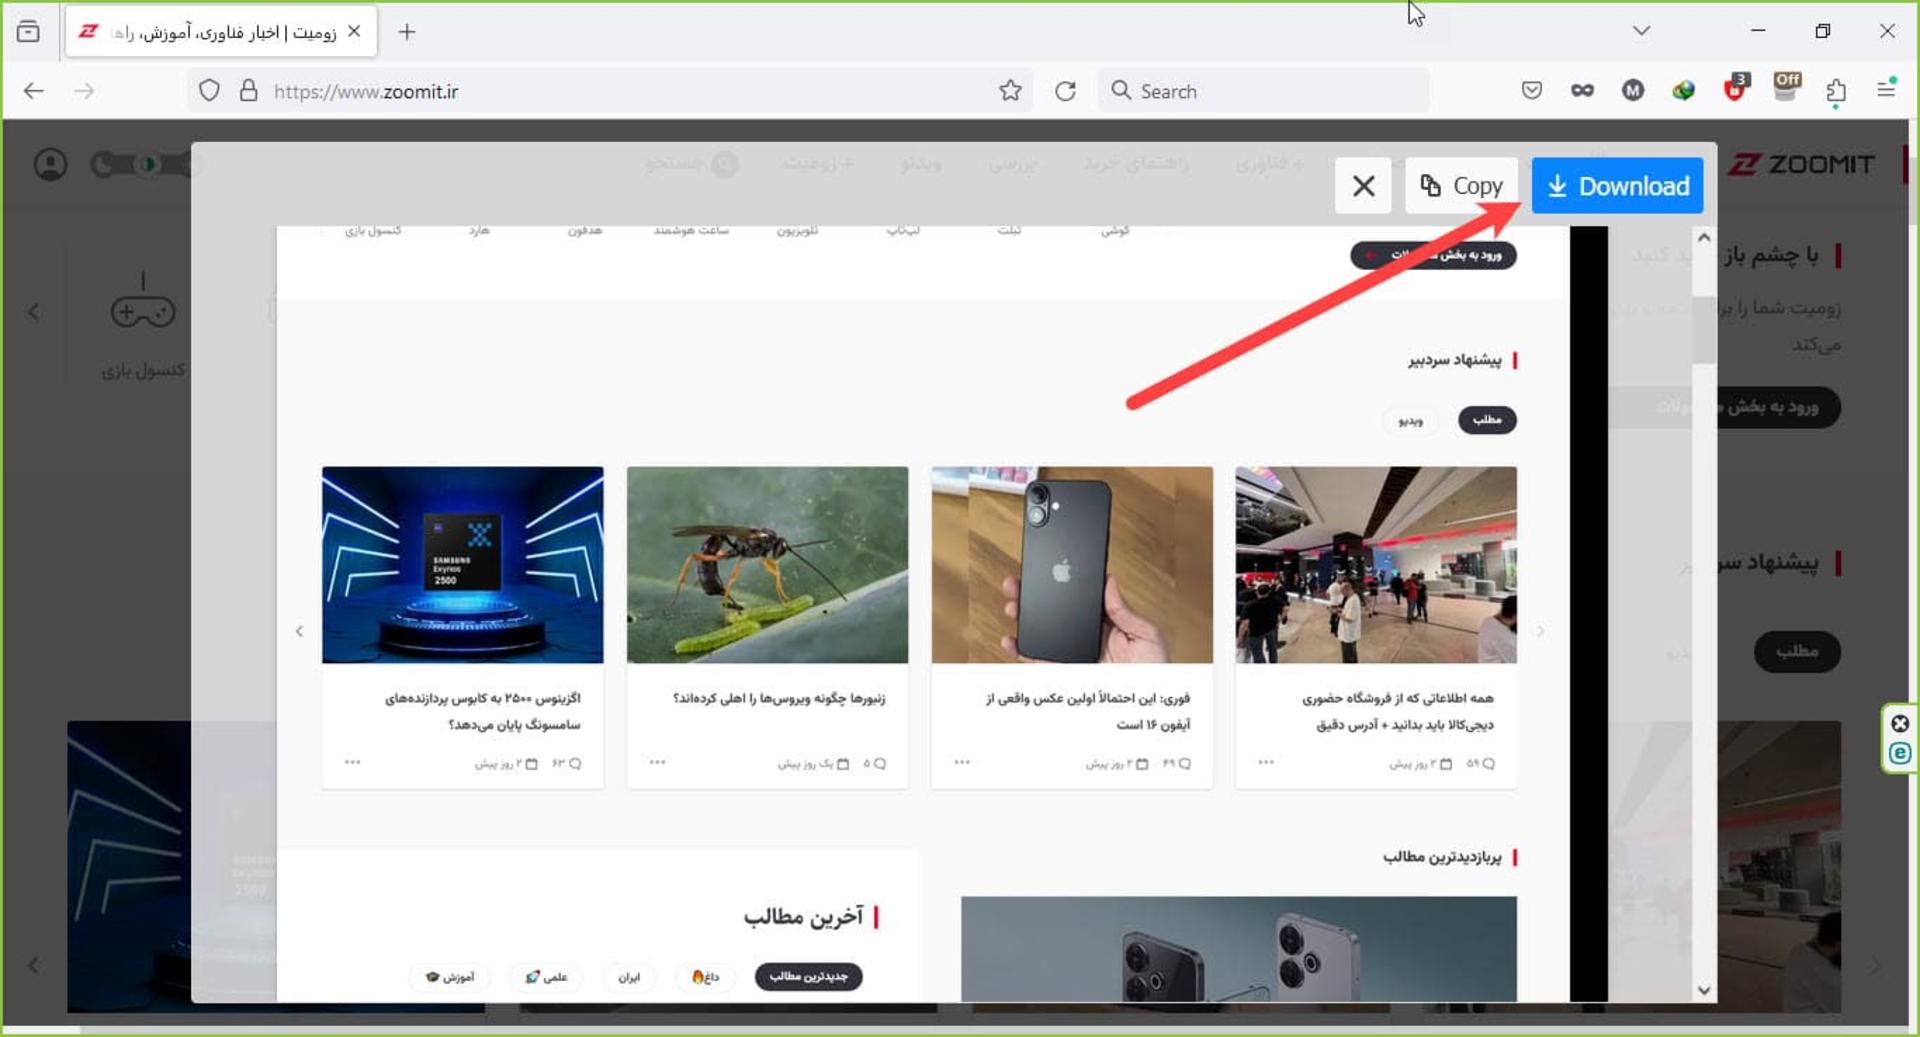Show tracking protection shield info
1920x1037 pixels.
coord(209,91)
